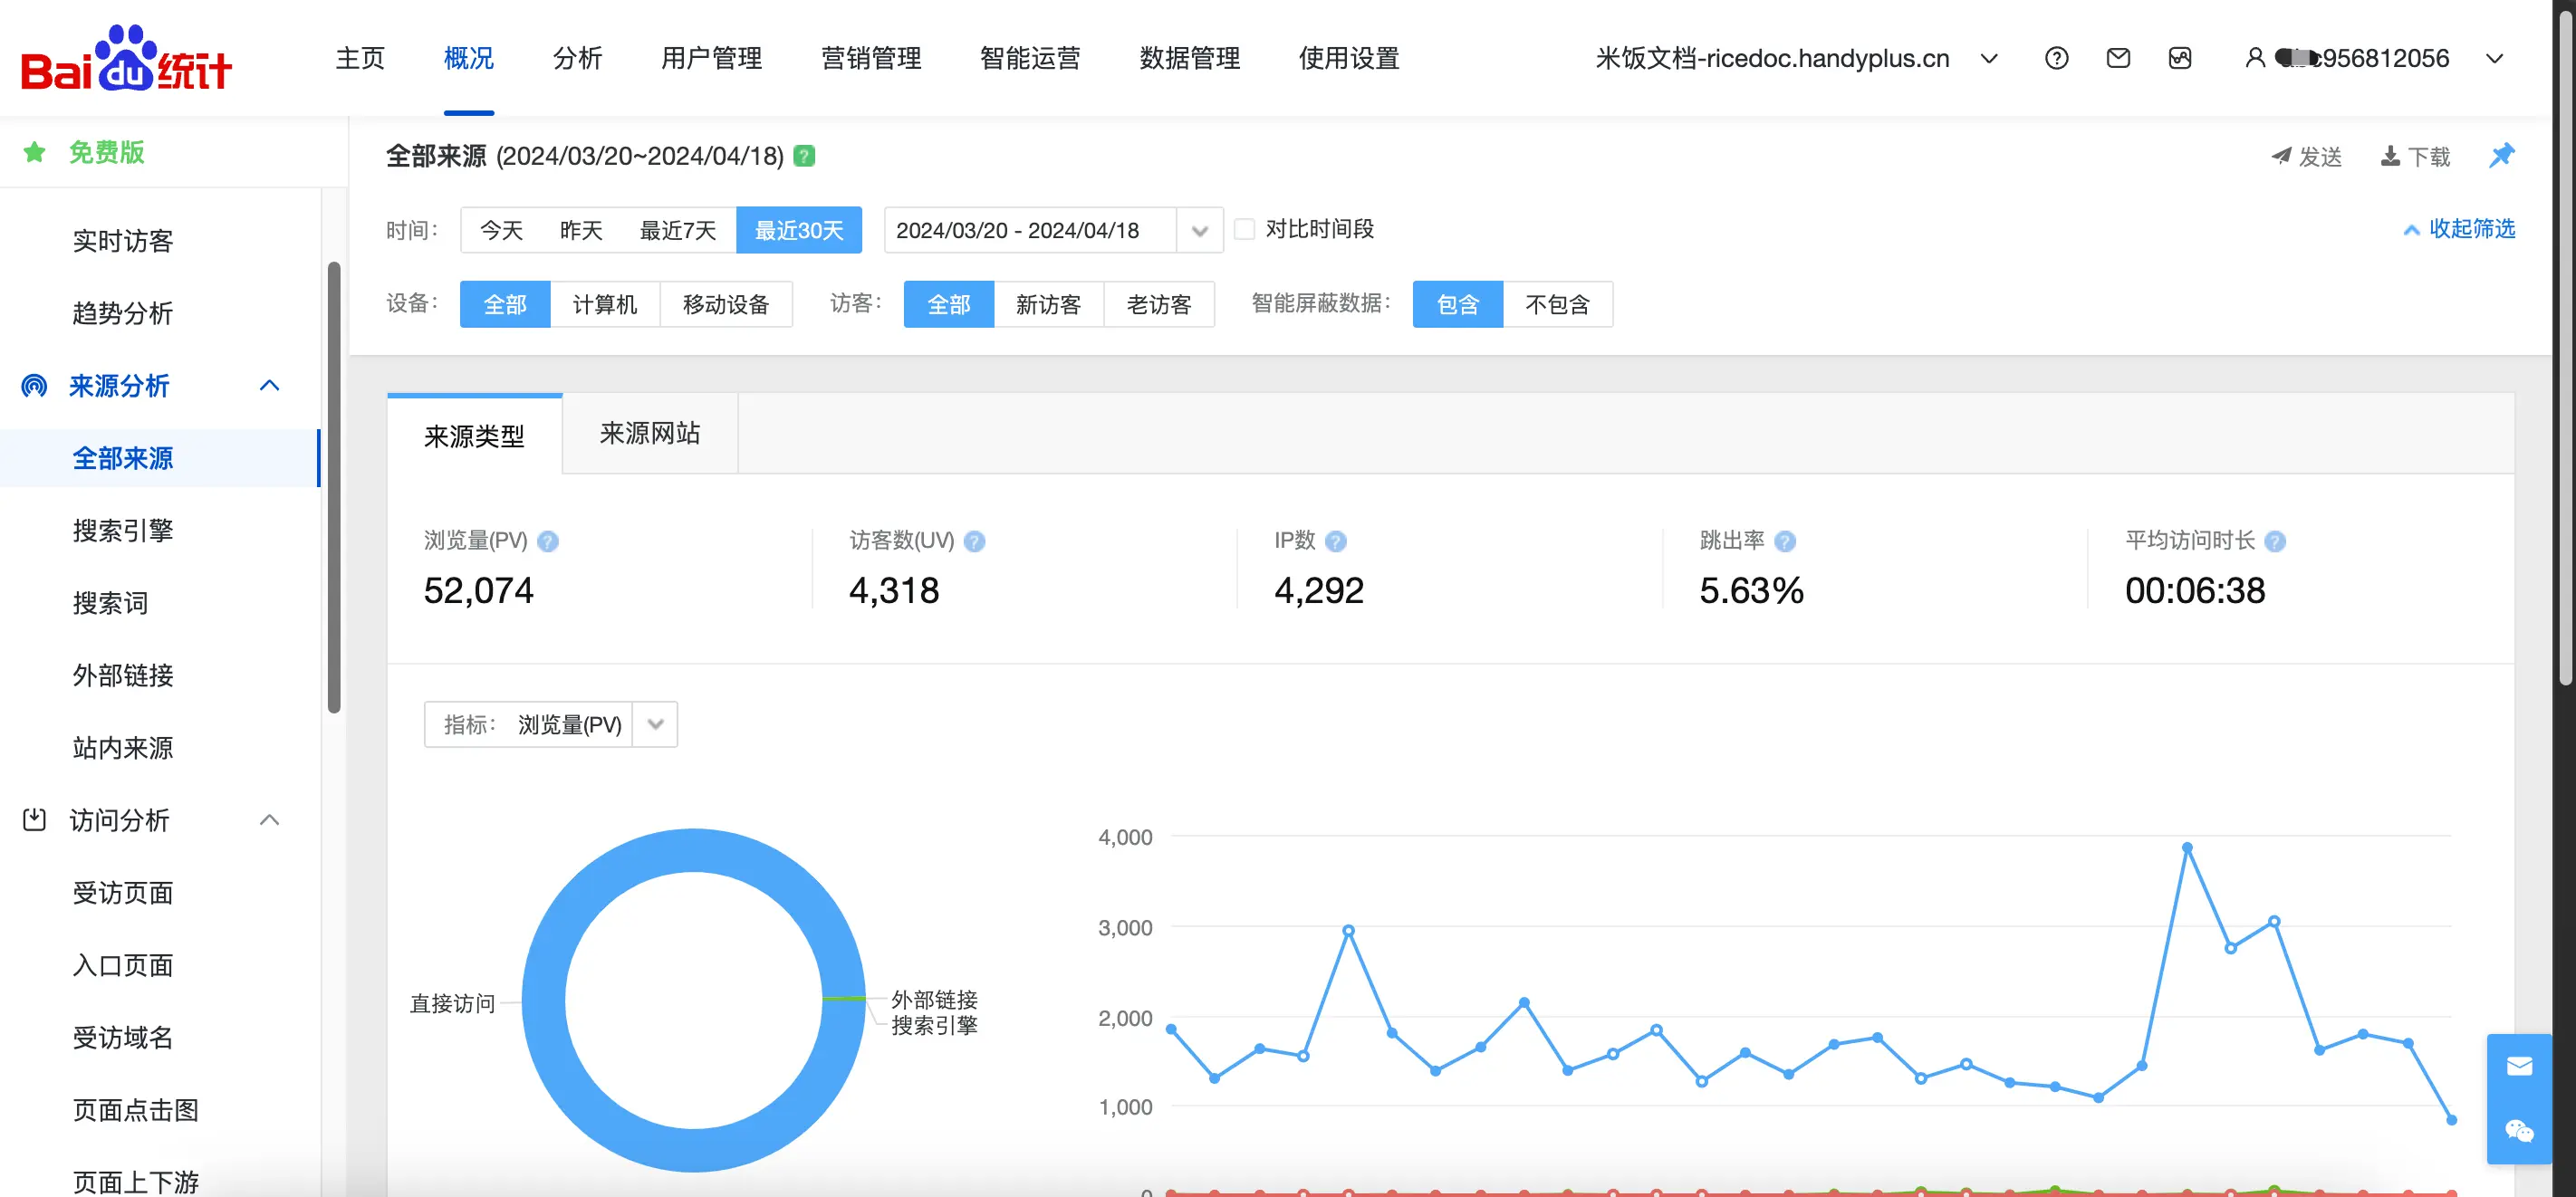Click the floating WeChat chat icon

2519,1131
